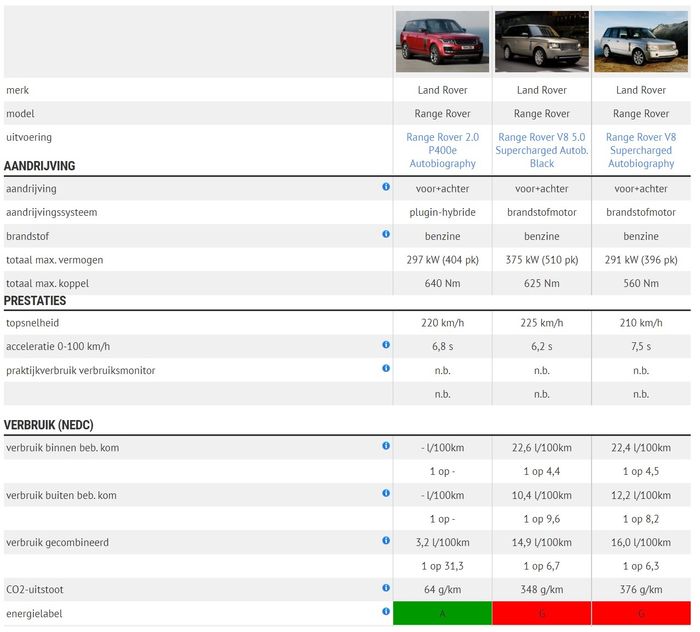Click the 560 Nm torque value
The width and height of the screenshot is (700, 632).
(641, 283)
